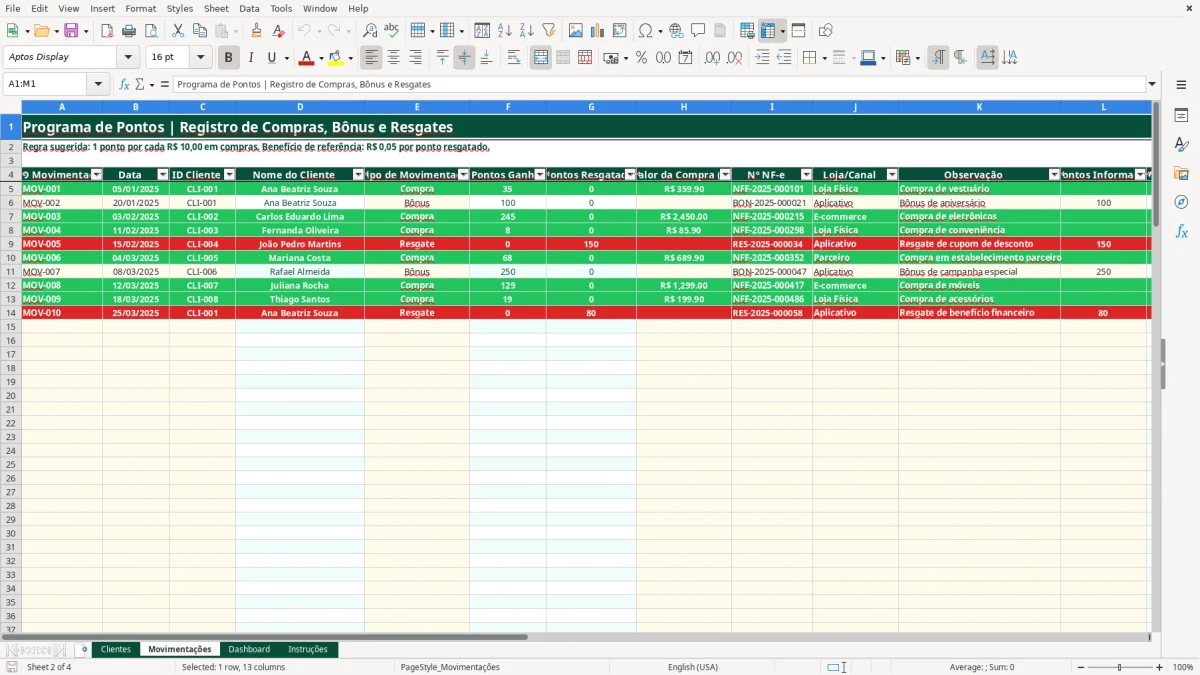
Task: Toggle the AutoFilter funnel
Action: pyautogui.click(x=549, y=31)
